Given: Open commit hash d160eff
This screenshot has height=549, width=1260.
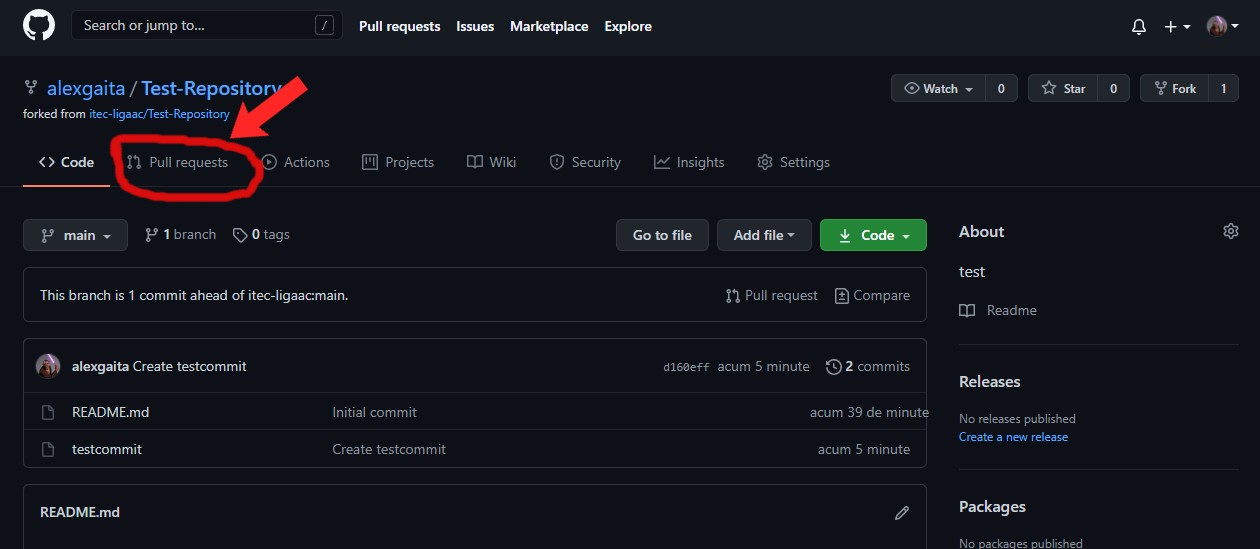Looking at the screenshot, I should (686, 367).
